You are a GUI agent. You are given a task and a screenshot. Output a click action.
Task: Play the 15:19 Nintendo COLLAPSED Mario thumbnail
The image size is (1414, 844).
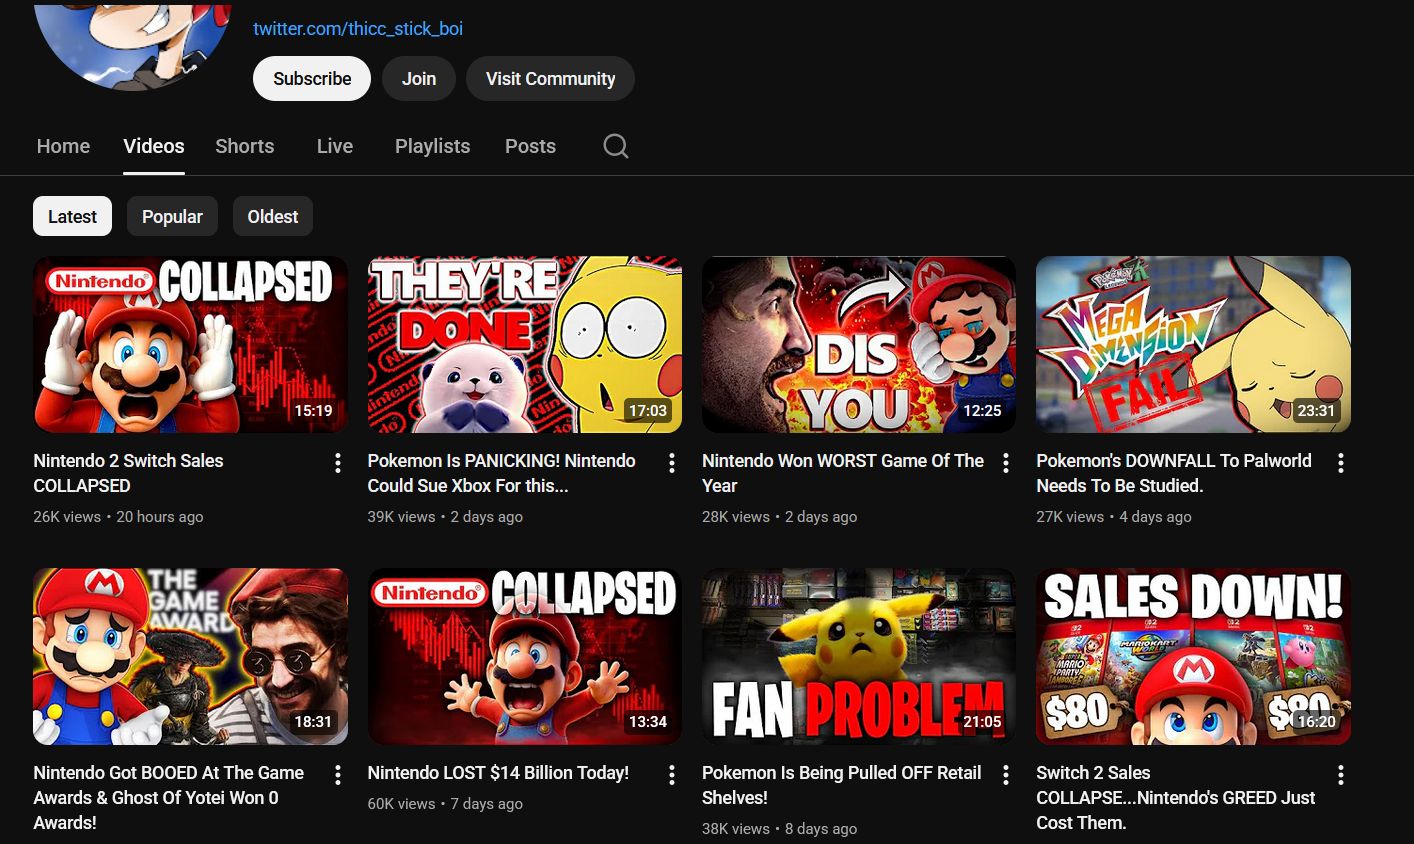point(190,345)
